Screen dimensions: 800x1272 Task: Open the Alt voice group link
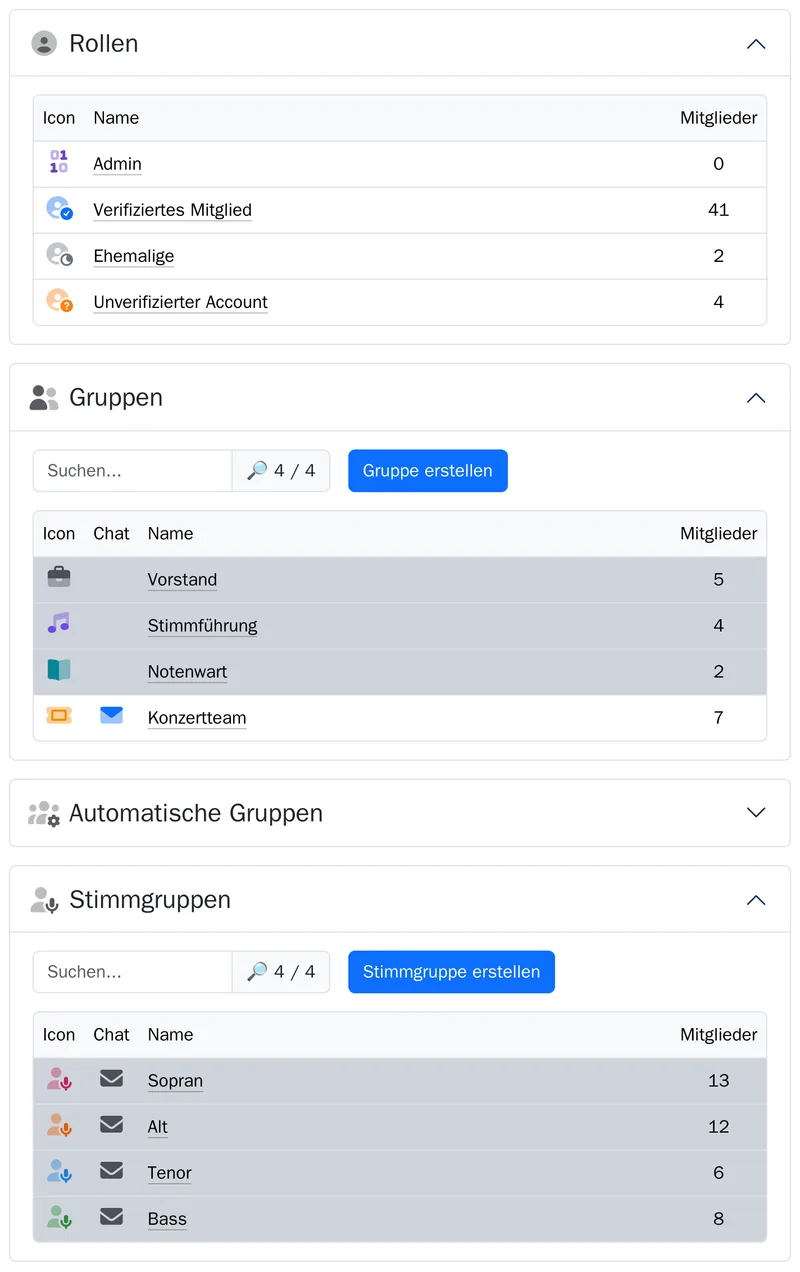157,1127
